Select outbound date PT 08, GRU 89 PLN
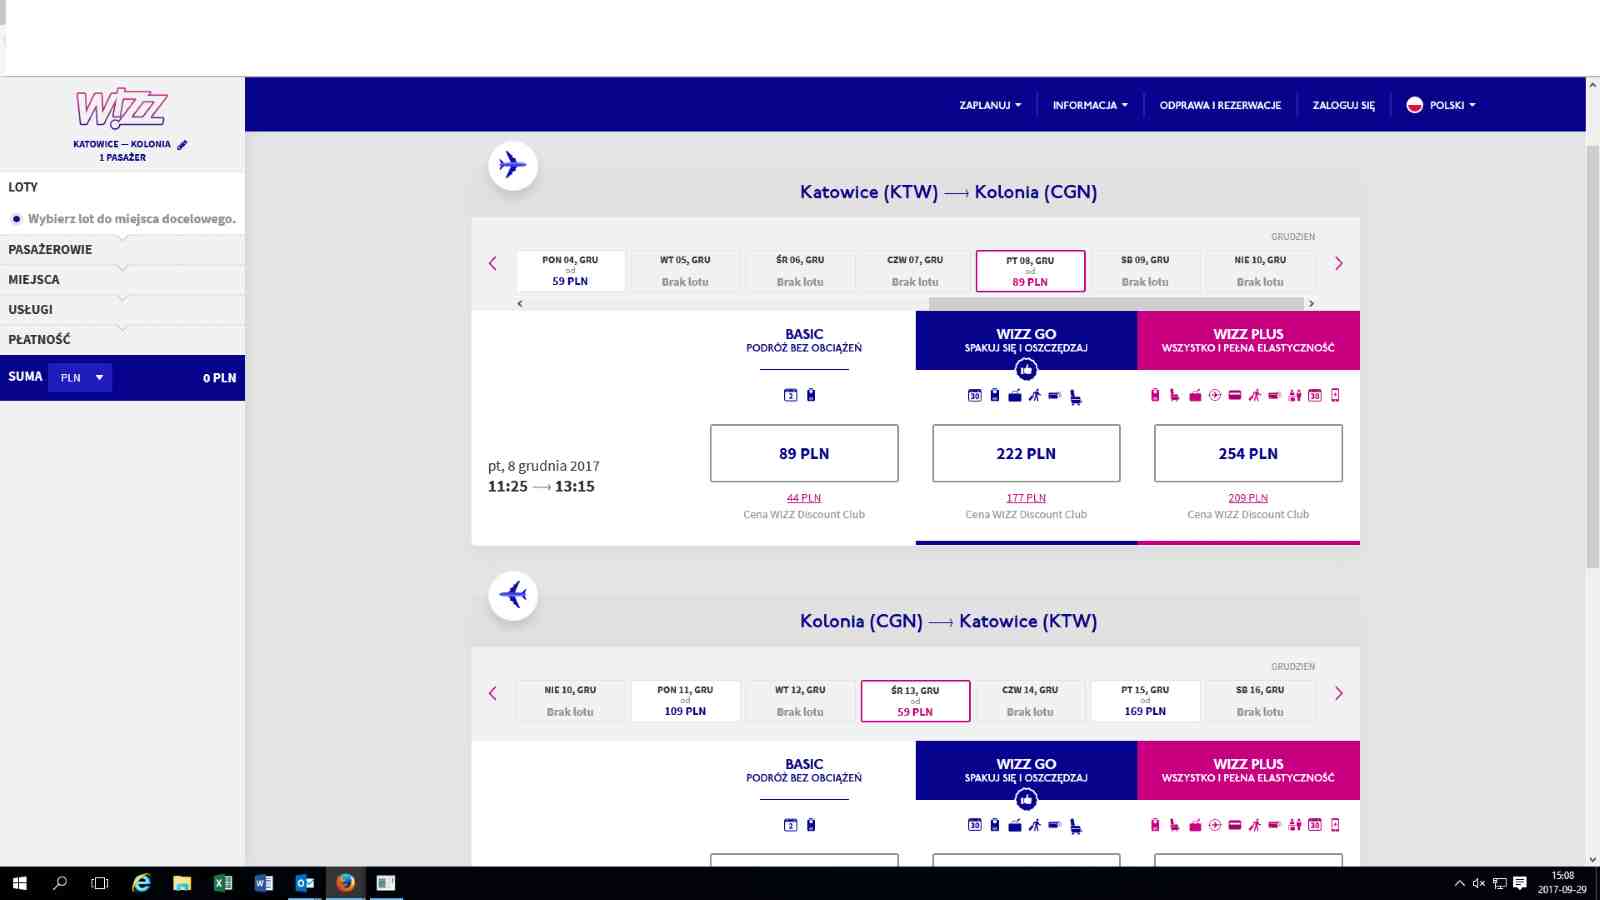 (1030, 271)
